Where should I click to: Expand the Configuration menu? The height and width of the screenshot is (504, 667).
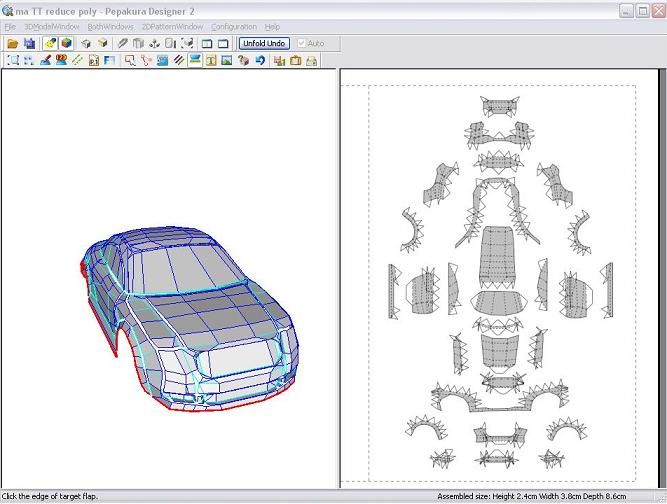(x=233, y=27)
